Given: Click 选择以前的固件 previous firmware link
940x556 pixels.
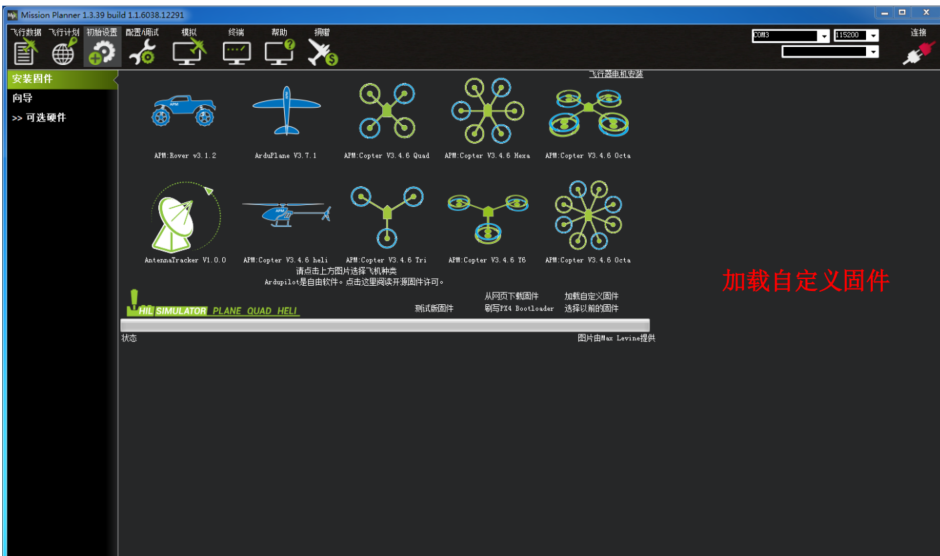Looking at the screenshot, I should [x=591, y=308].
